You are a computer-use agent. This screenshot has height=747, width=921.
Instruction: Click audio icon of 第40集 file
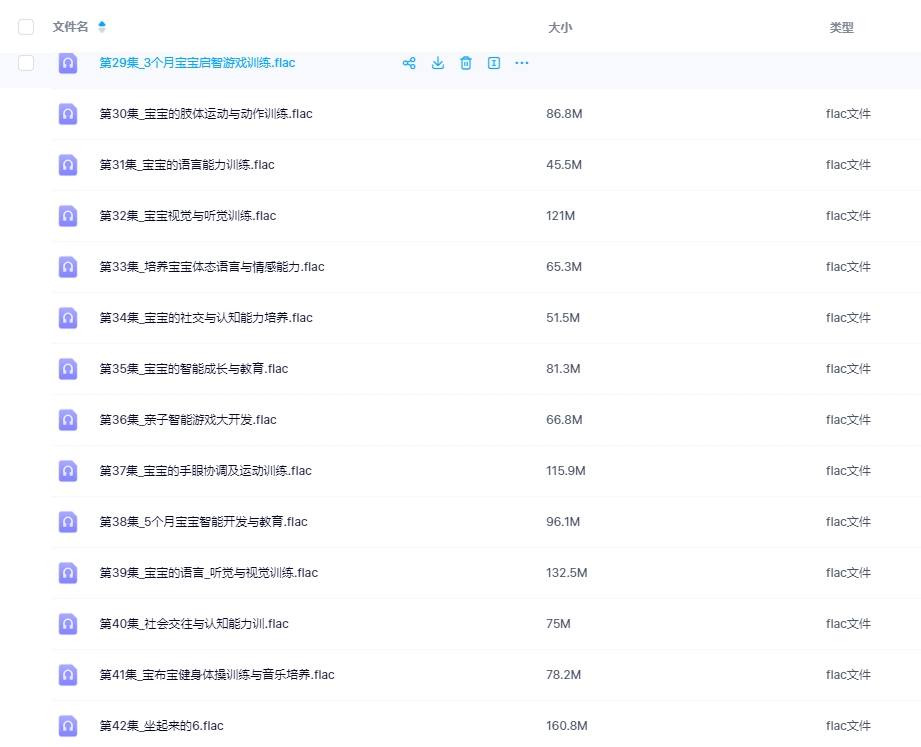[68, 624]
